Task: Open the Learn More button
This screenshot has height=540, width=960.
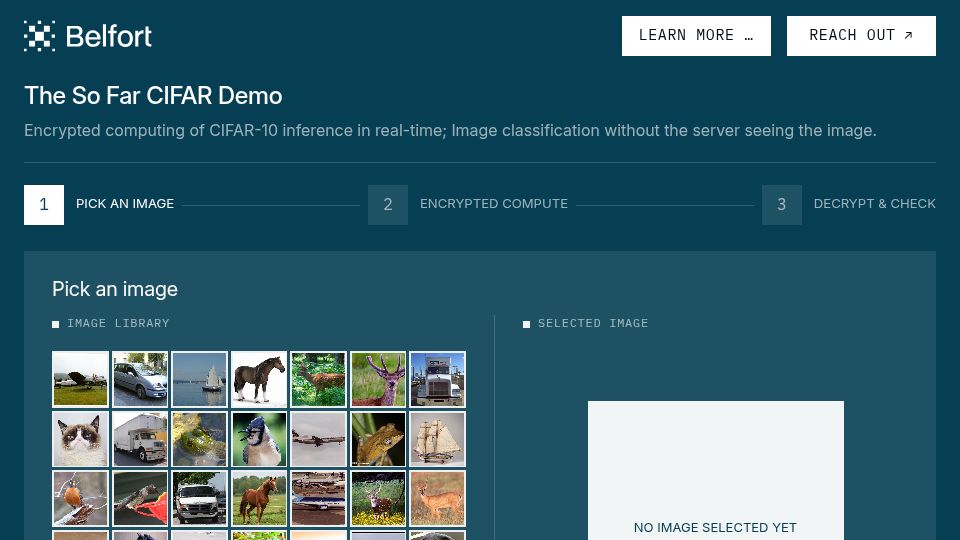Action: point(696,36)
